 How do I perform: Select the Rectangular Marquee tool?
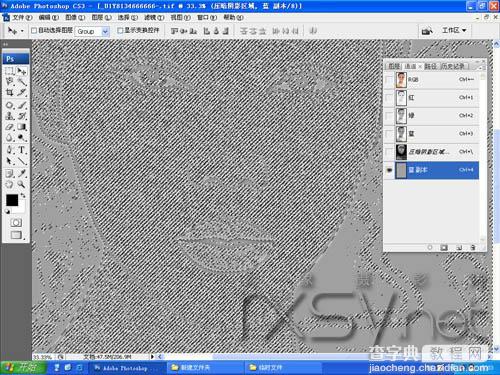pos(9,71)
